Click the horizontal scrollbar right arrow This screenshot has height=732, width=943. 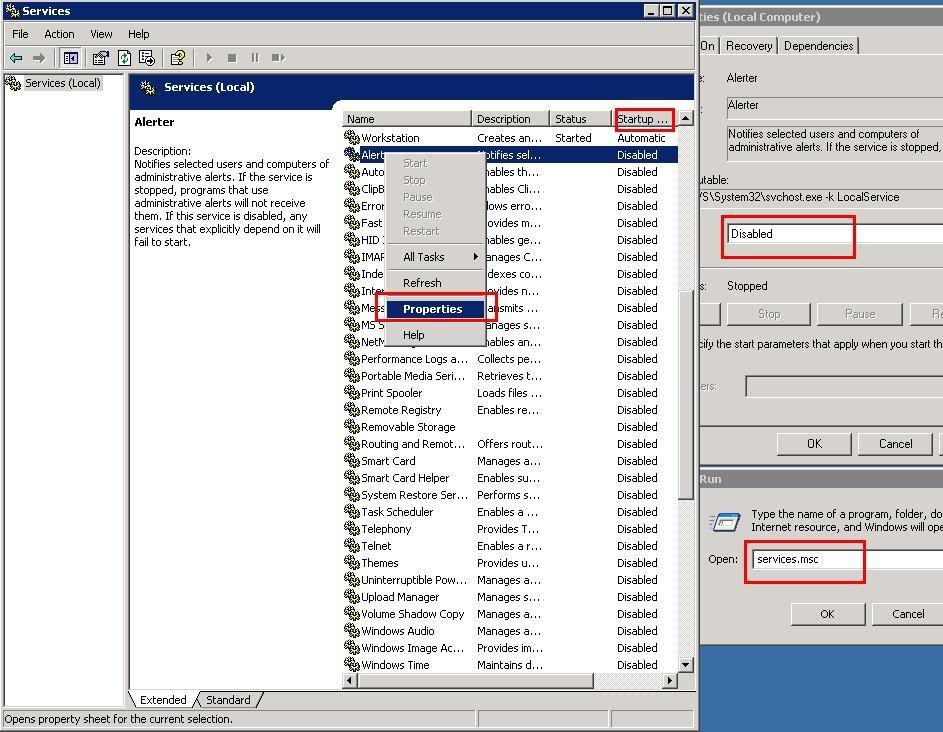coord(669,680)
